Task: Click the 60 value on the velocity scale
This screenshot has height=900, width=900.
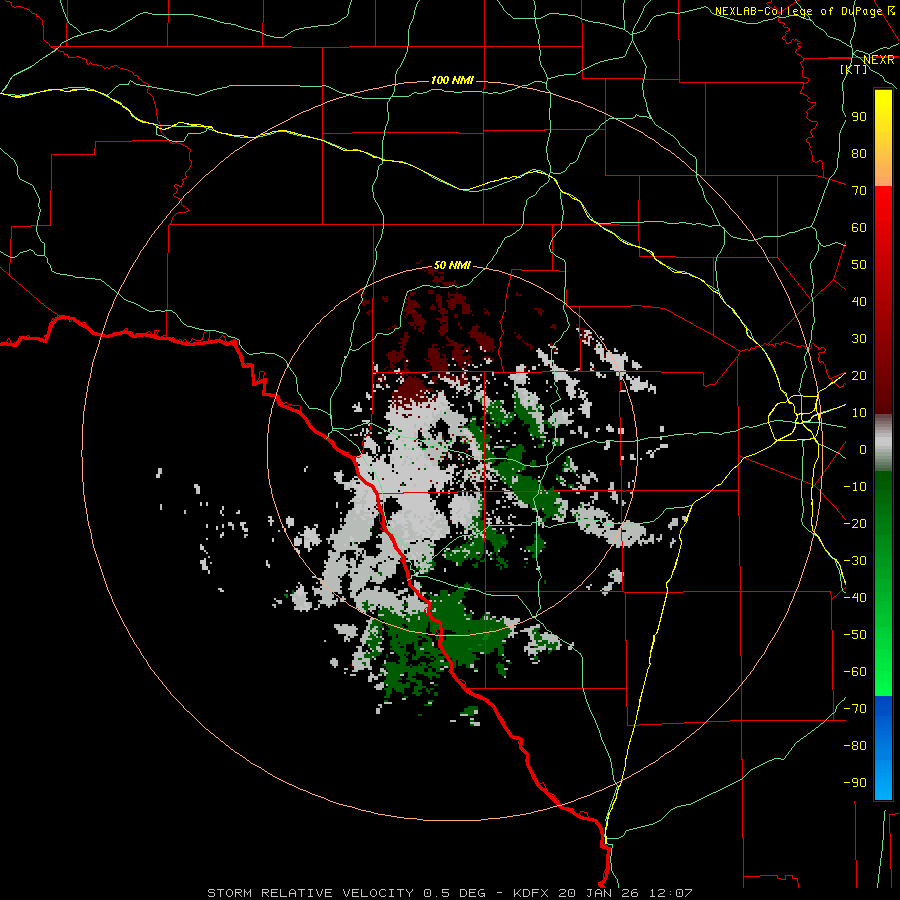Action: click(859, 228)
